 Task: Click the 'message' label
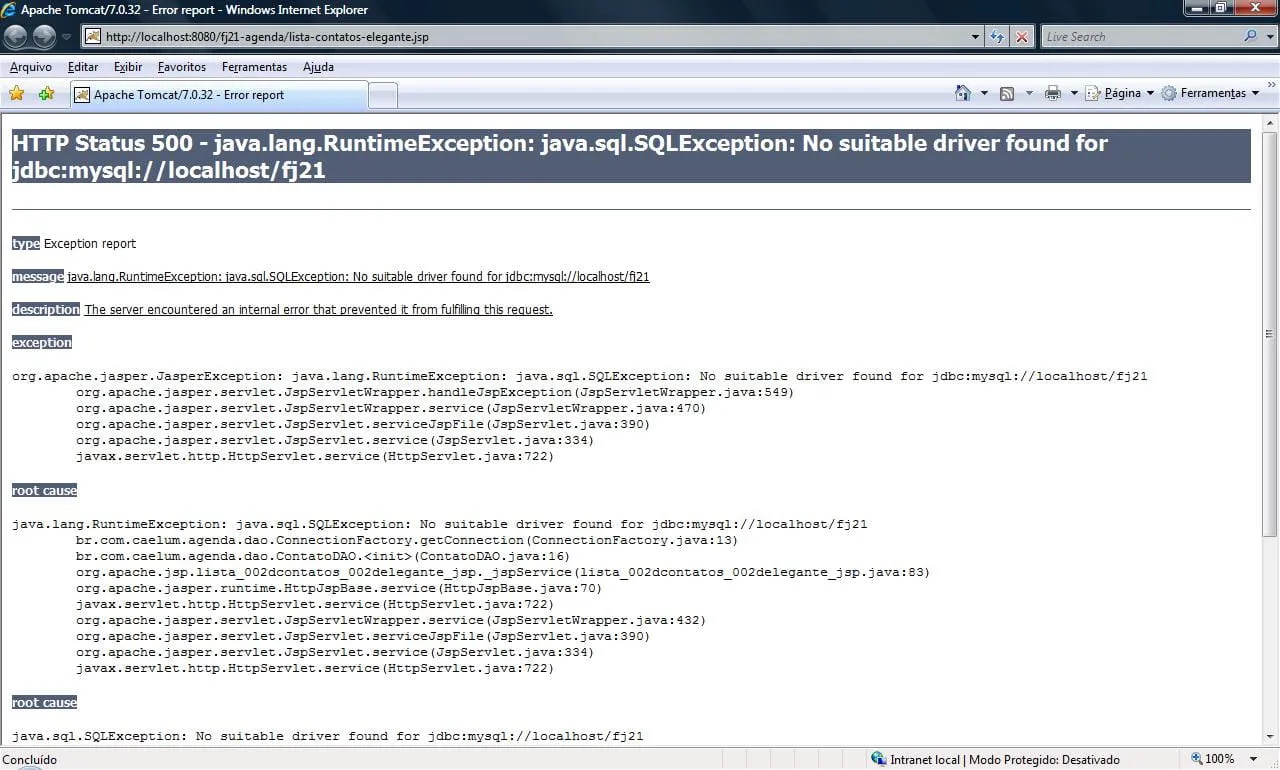click(x=38, y=276)
